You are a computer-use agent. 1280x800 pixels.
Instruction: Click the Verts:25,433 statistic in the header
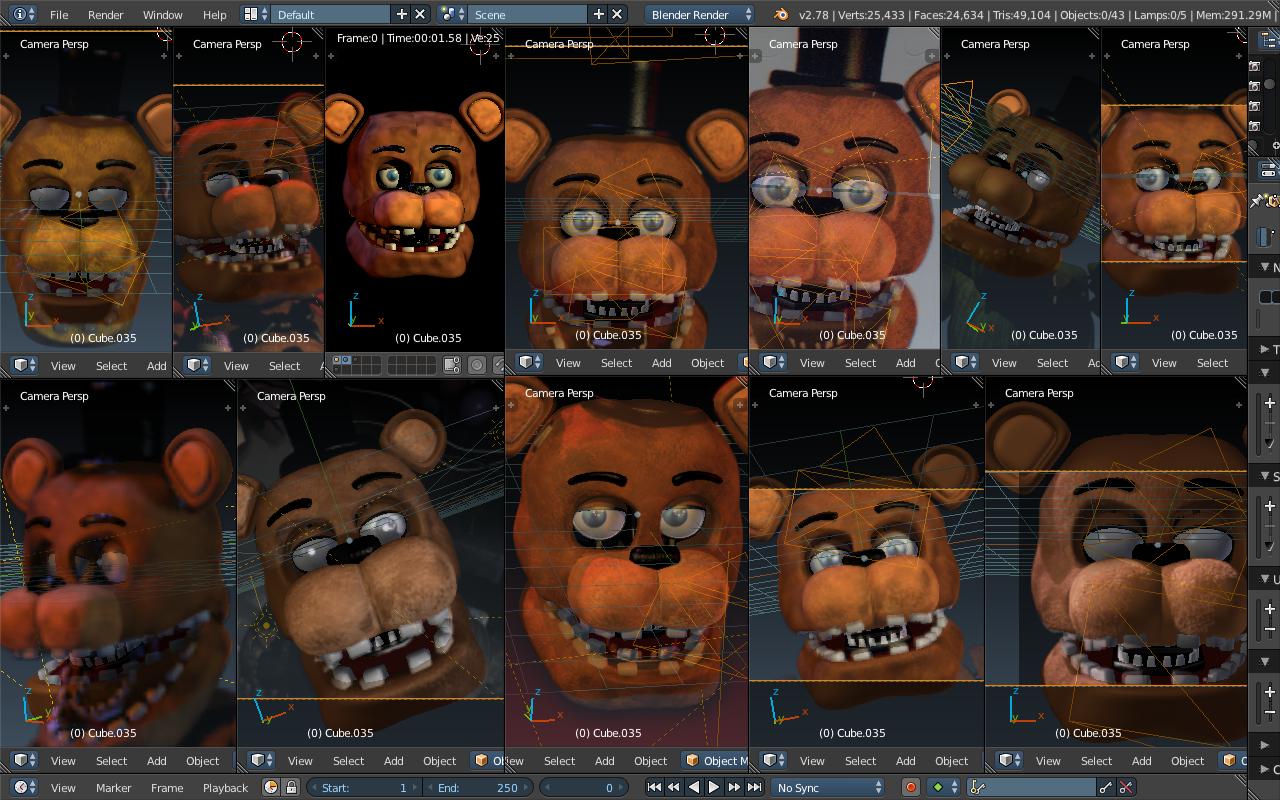pos(869,15)
